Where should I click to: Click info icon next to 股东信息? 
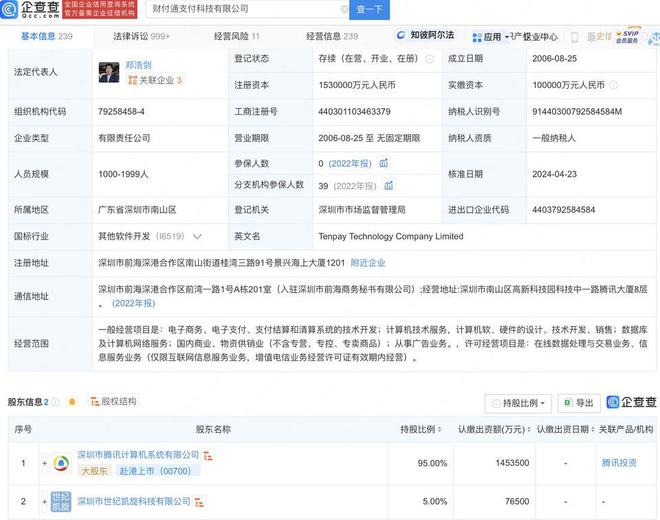[x=56, y=402]
